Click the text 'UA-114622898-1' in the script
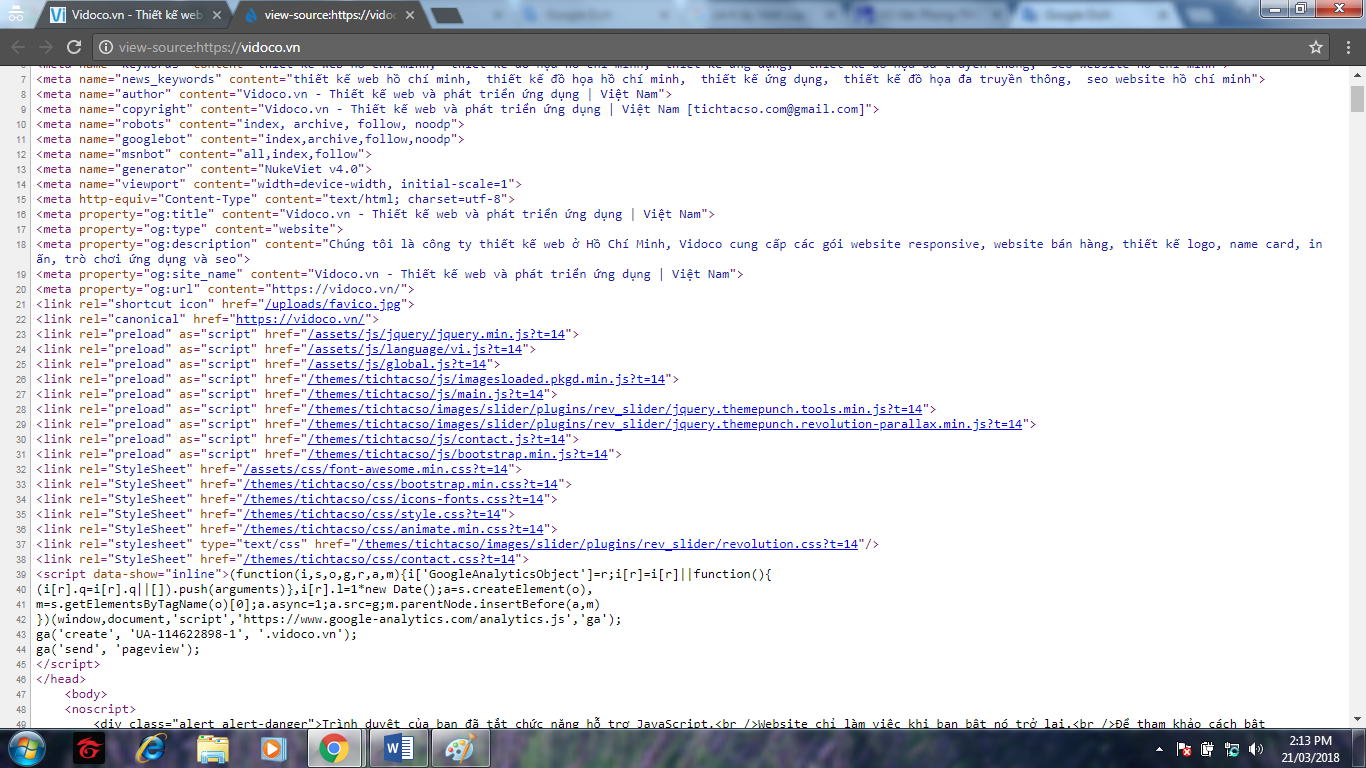This screenshot has width=1366, height=768. tap(191, 634)
